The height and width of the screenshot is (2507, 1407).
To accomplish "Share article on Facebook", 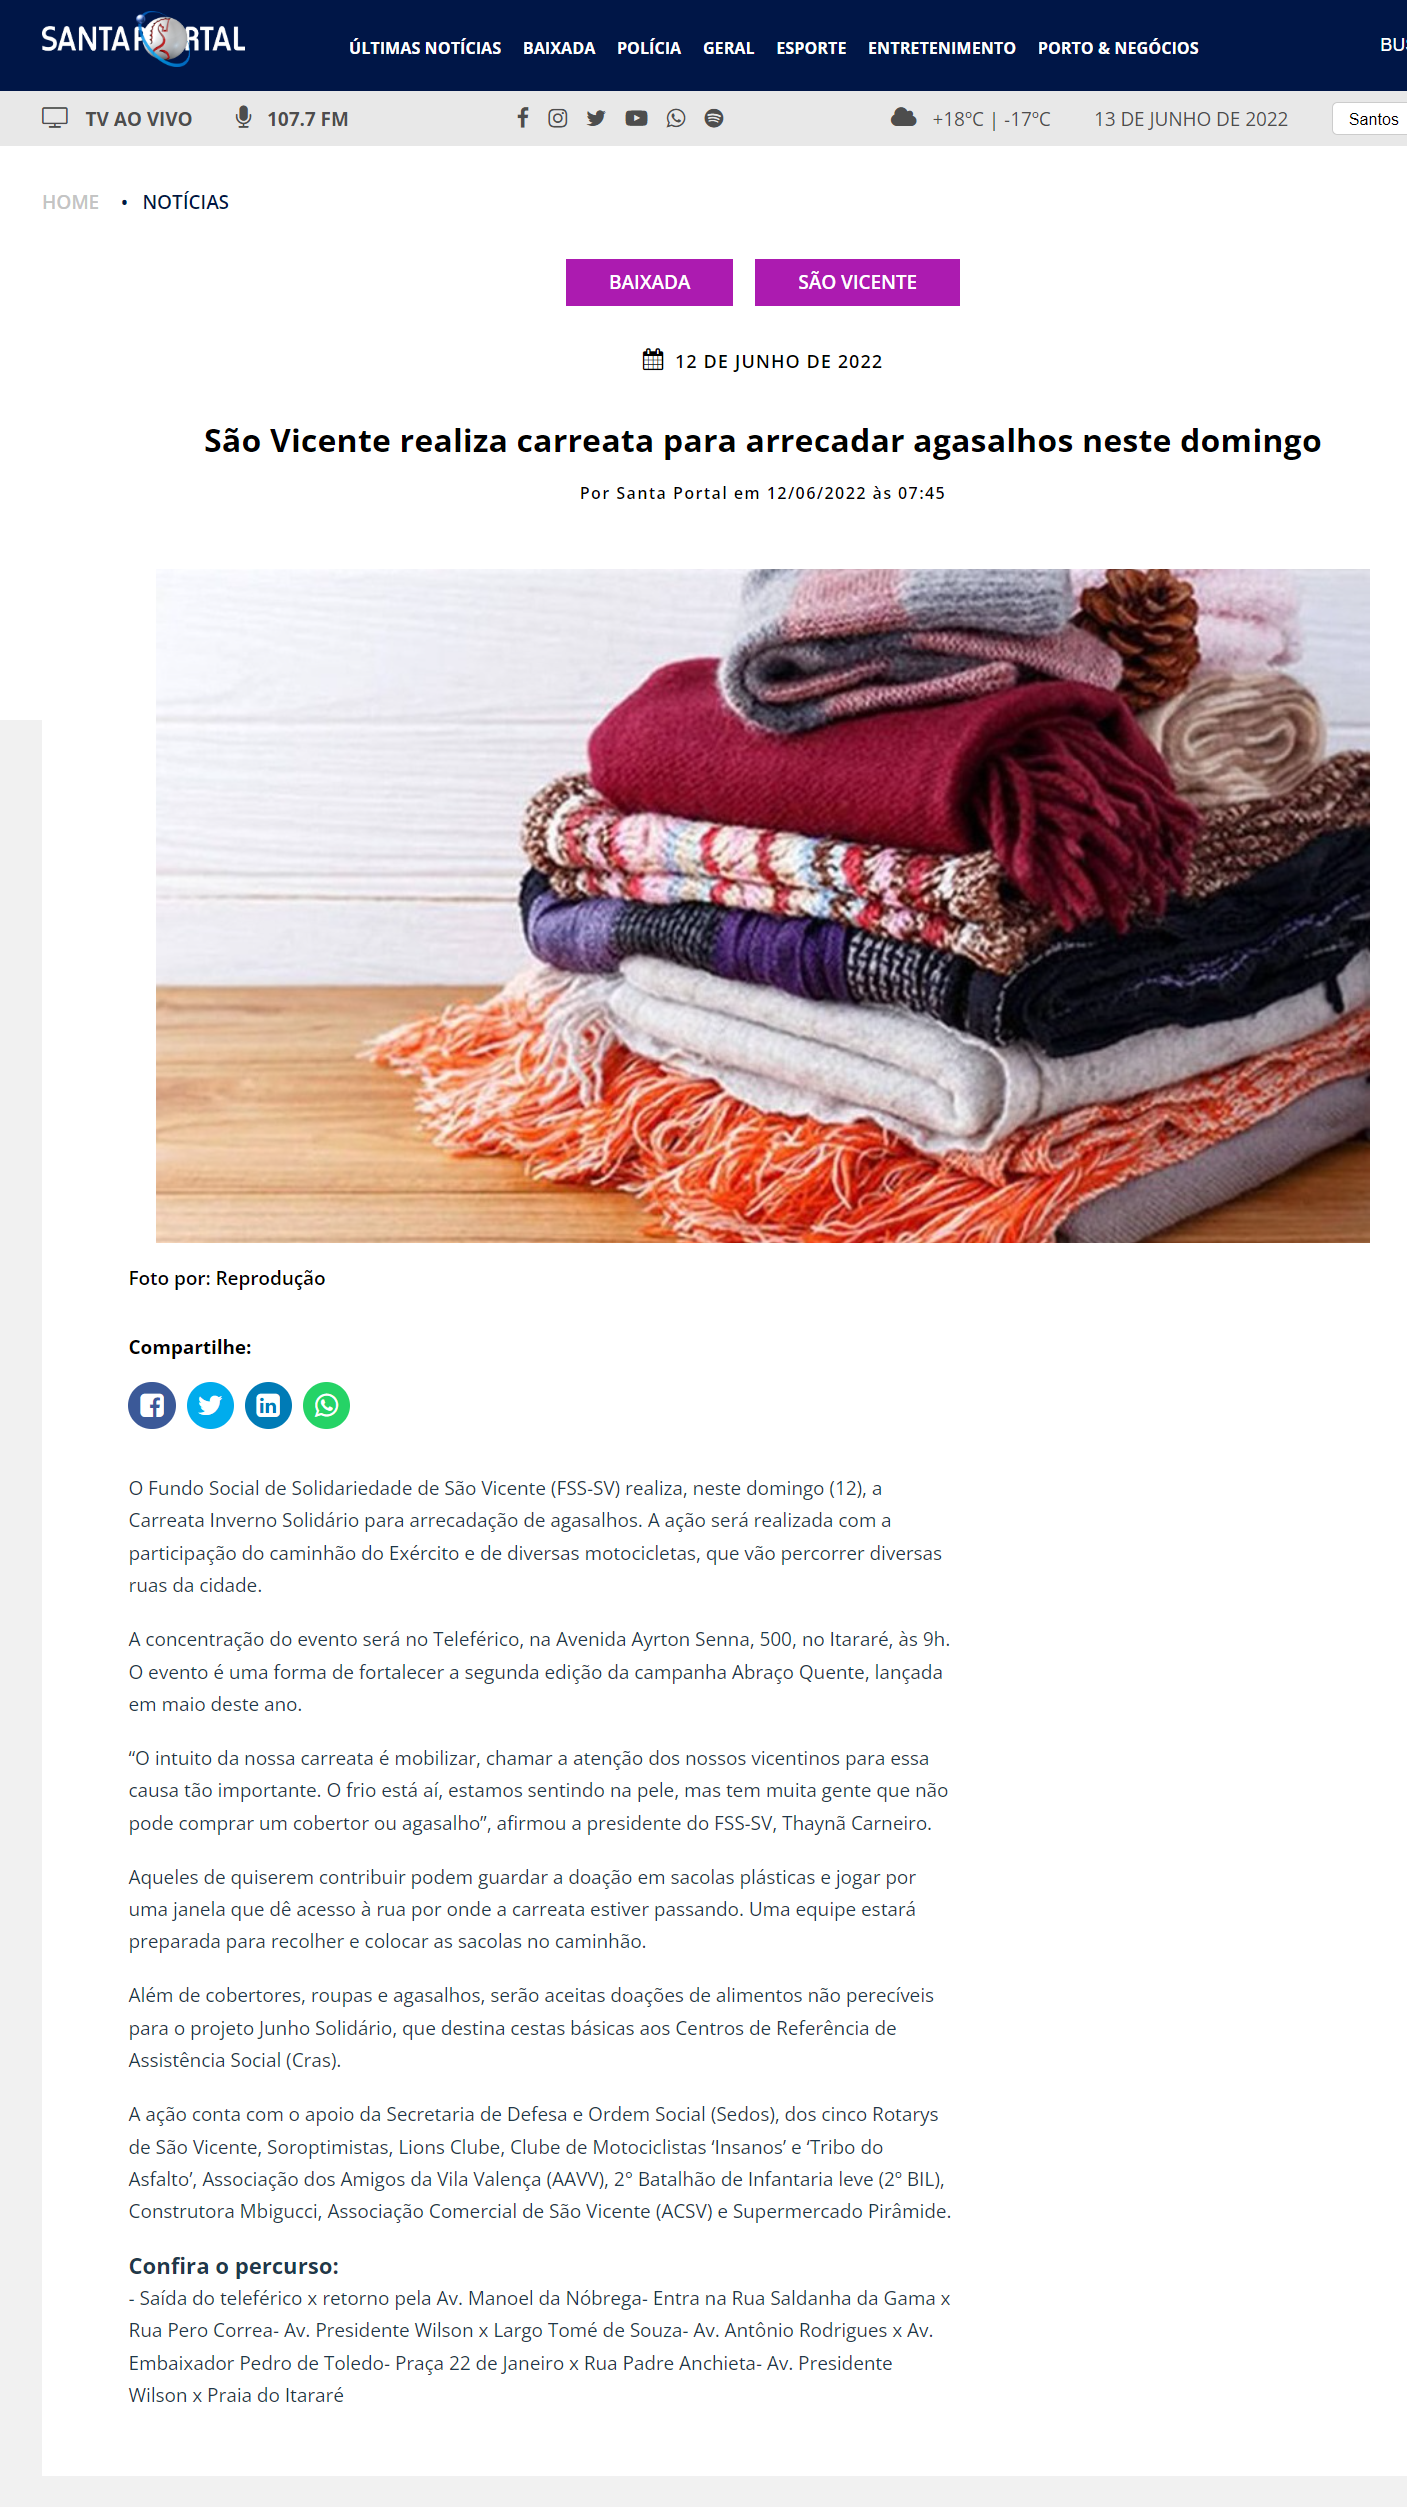I will 152,1406.
